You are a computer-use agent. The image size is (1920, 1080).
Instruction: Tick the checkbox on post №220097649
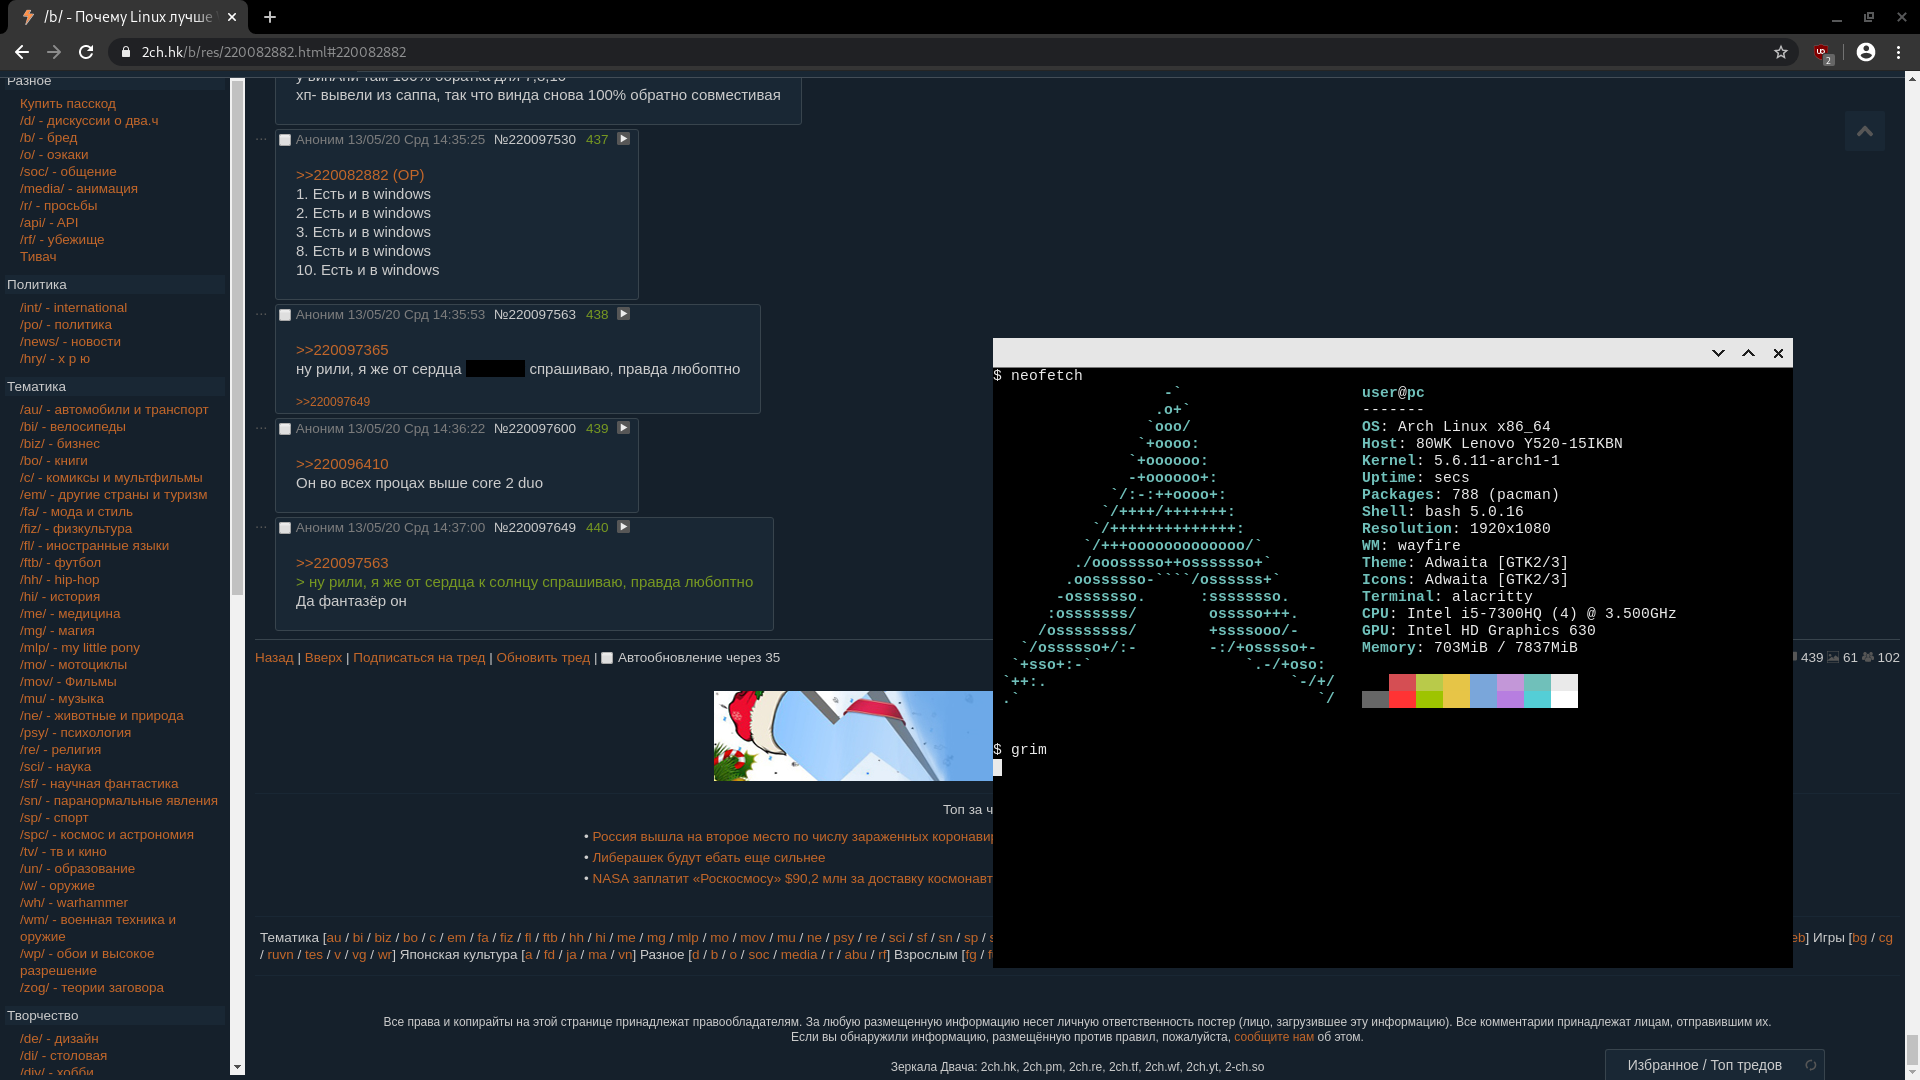pos(285,528)
